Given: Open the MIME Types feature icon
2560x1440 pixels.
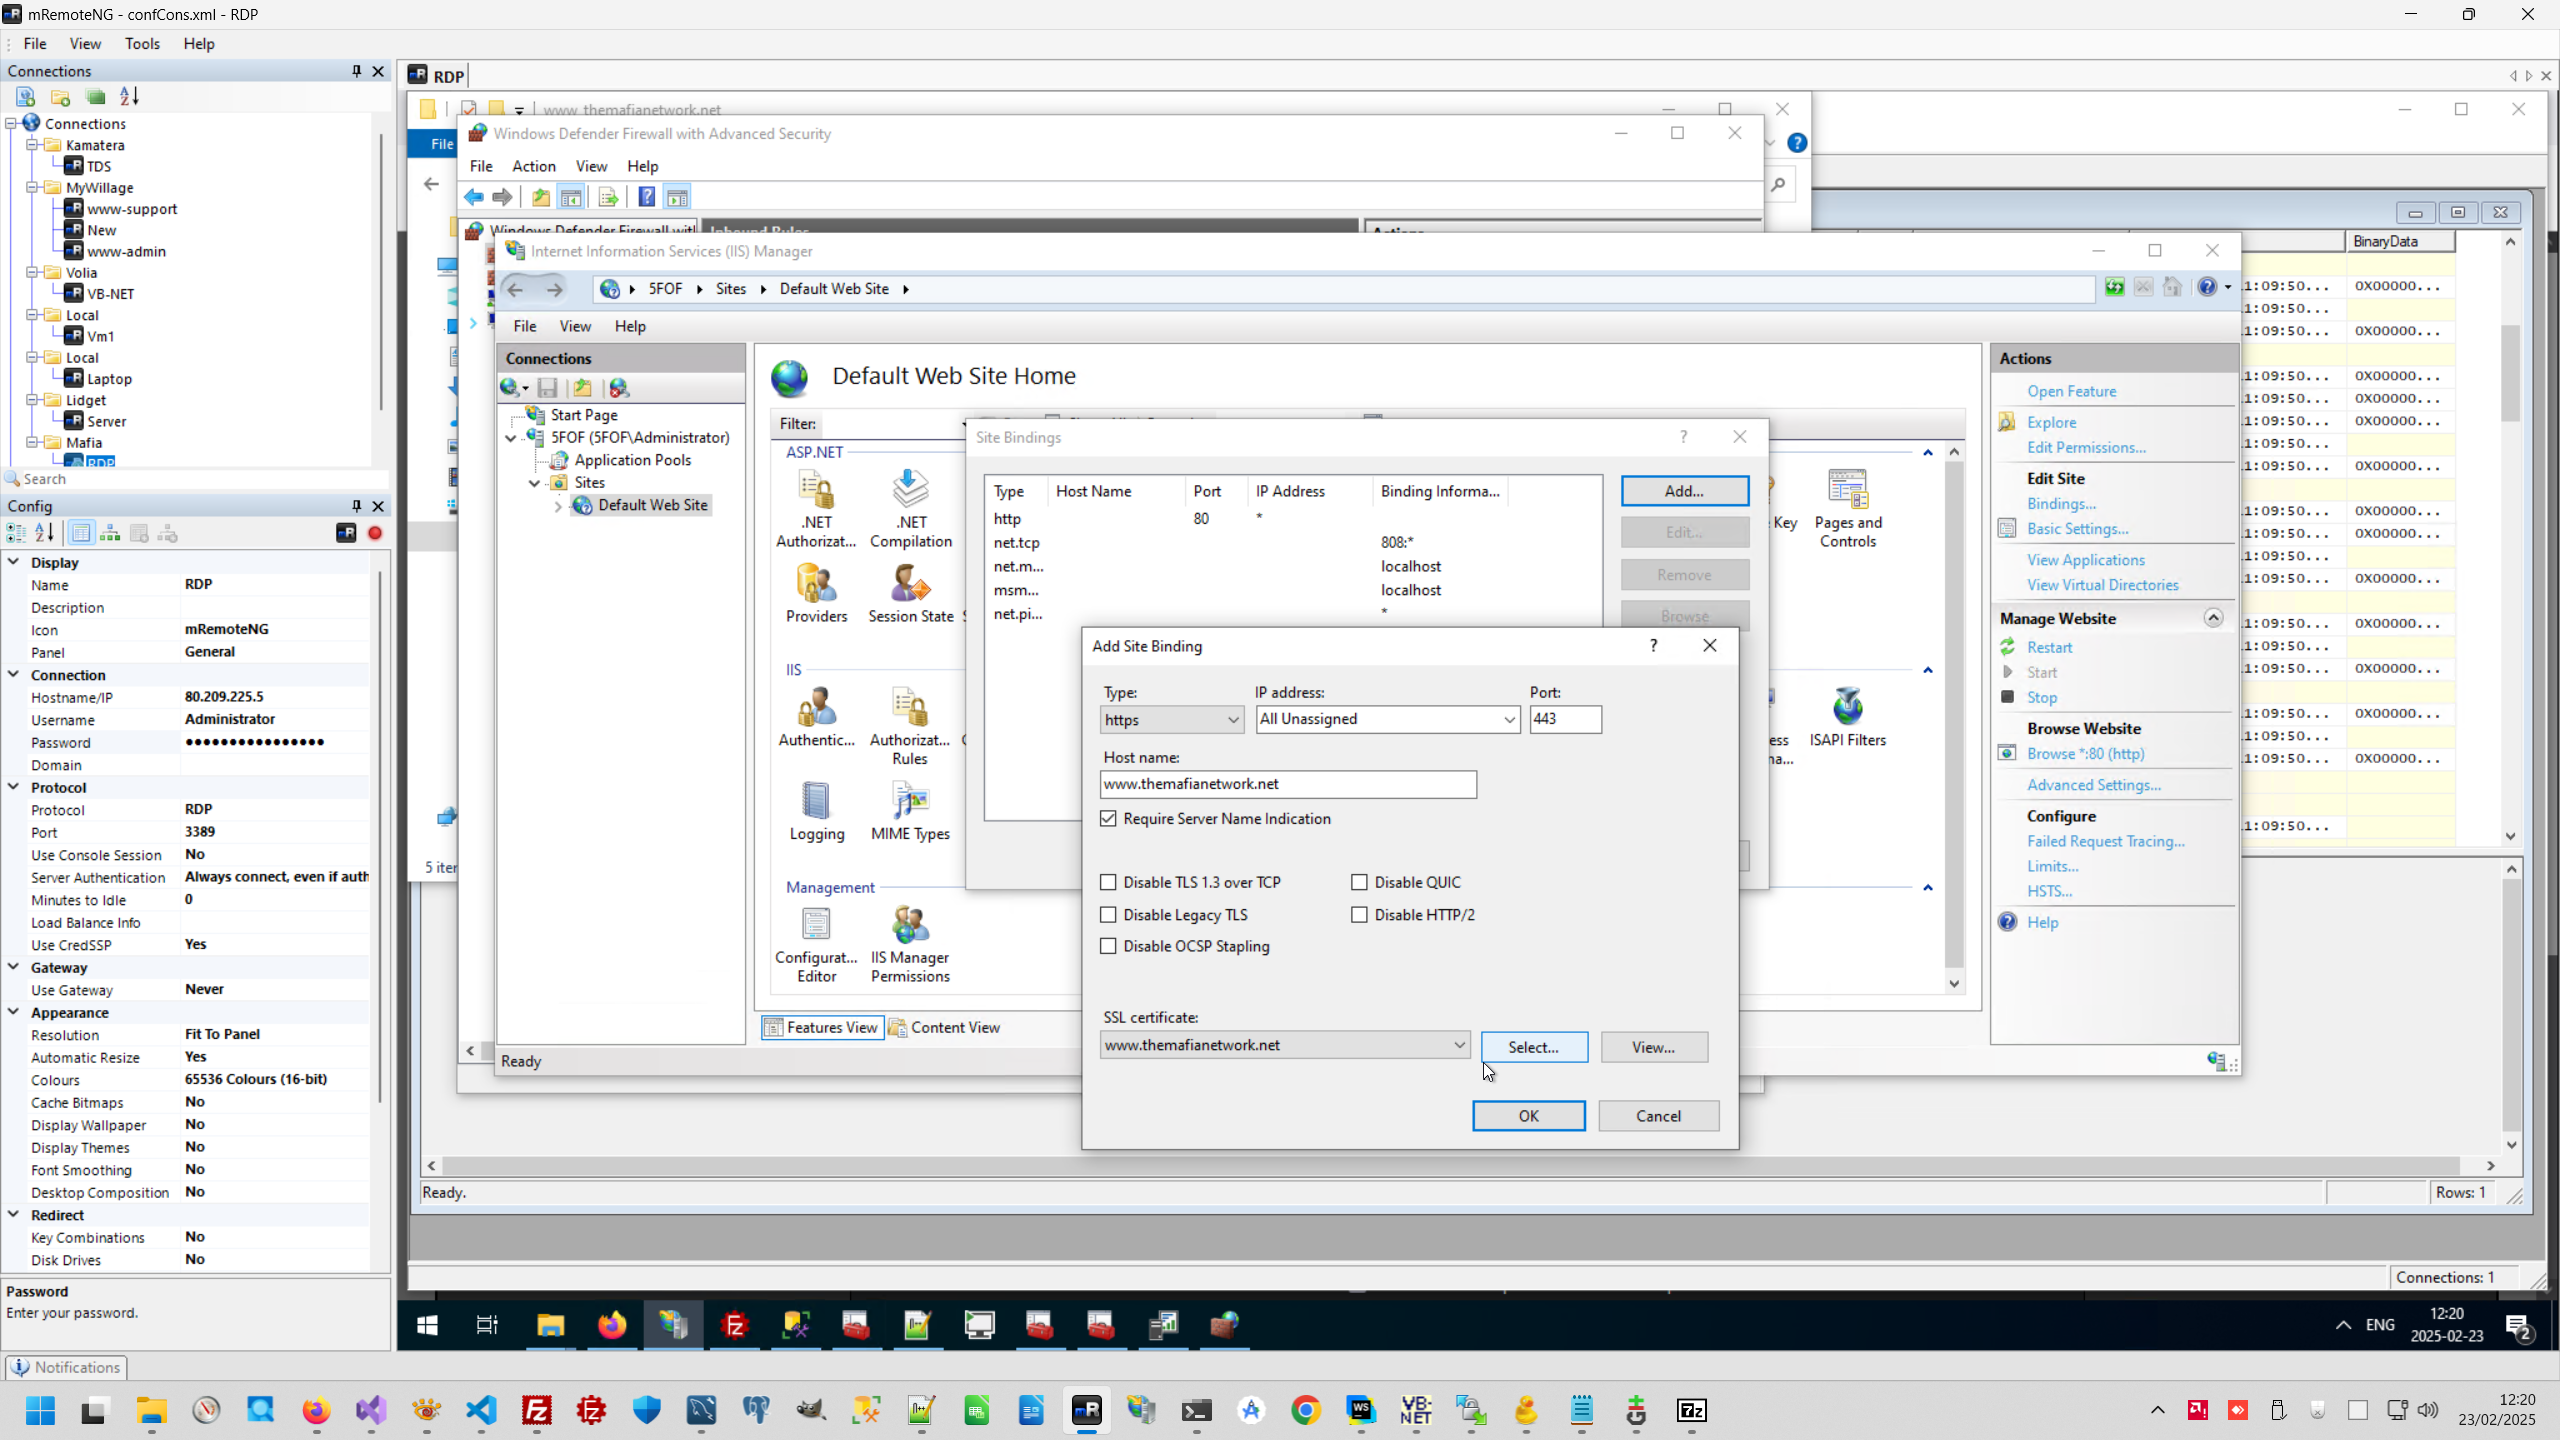Looking at the screenshot, I should [x=910, y=802].
